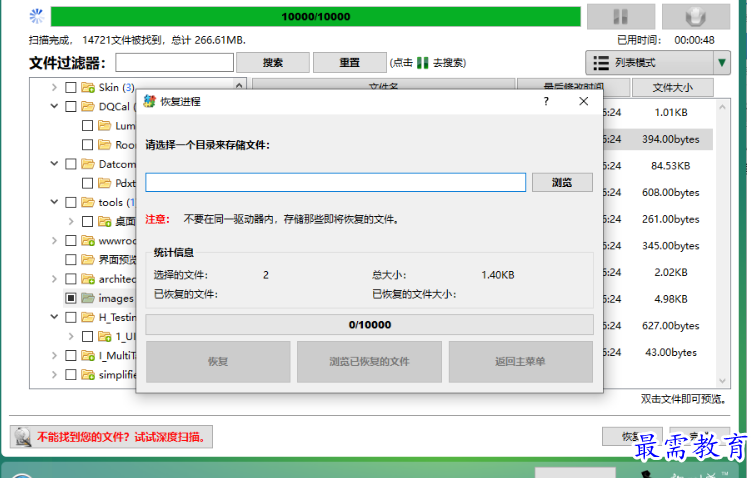Check the wwwroot folder checkbox

[x=71, y=240]
